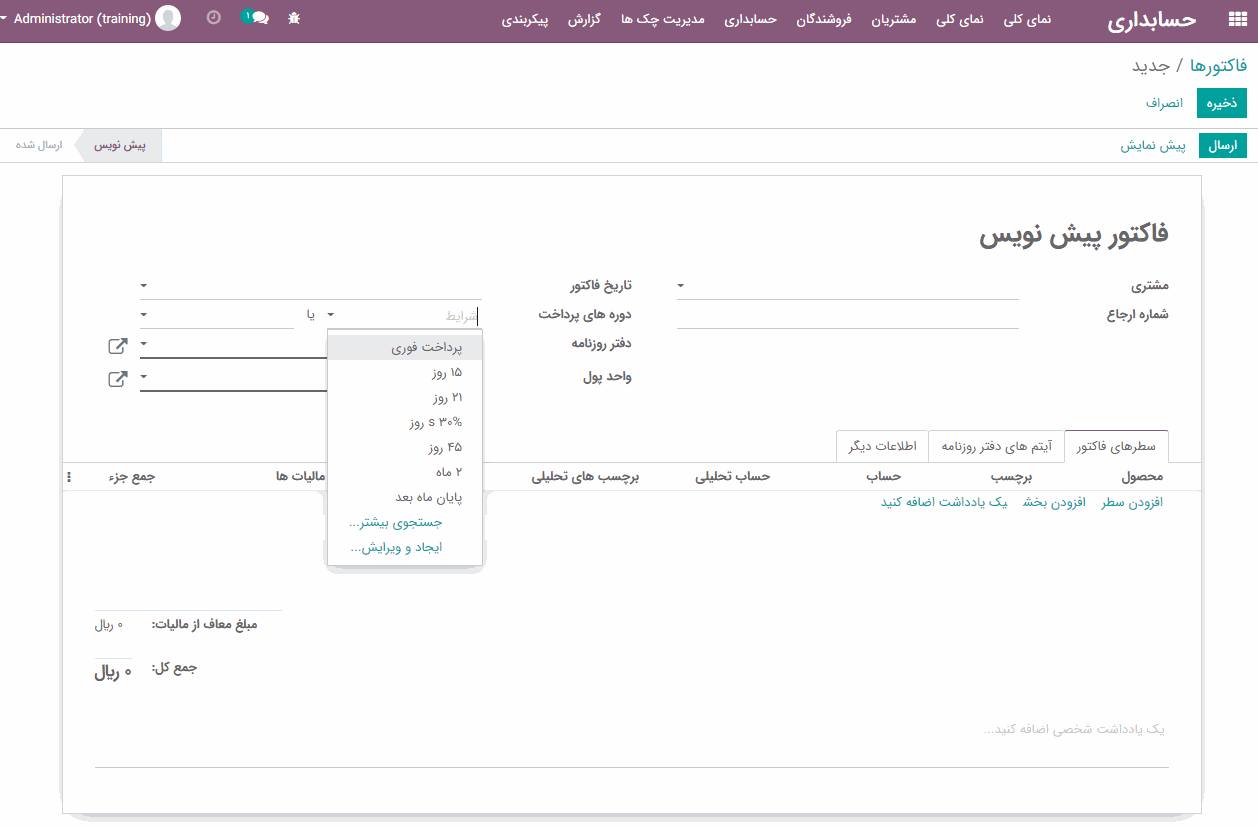Click ایجاد و ویرایش... create and edit option
This screenshot has width=1258, height=826.
click(405, 547)
